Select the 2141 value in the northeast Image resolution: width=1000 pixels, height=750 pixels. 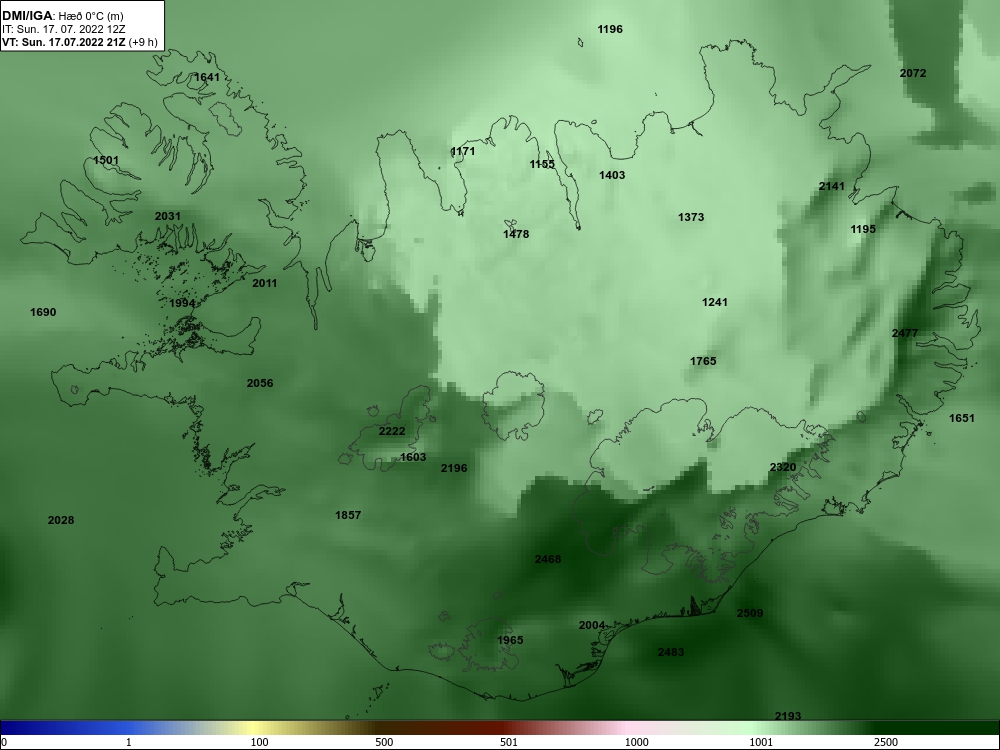coord(832,186)
